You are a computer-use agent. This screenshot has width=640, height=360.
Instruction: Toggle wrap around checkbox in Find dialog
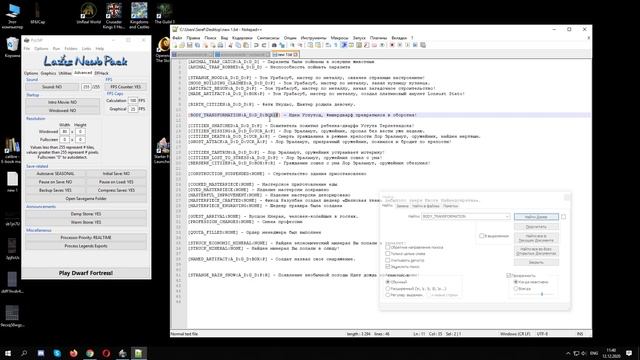(388, 267)
